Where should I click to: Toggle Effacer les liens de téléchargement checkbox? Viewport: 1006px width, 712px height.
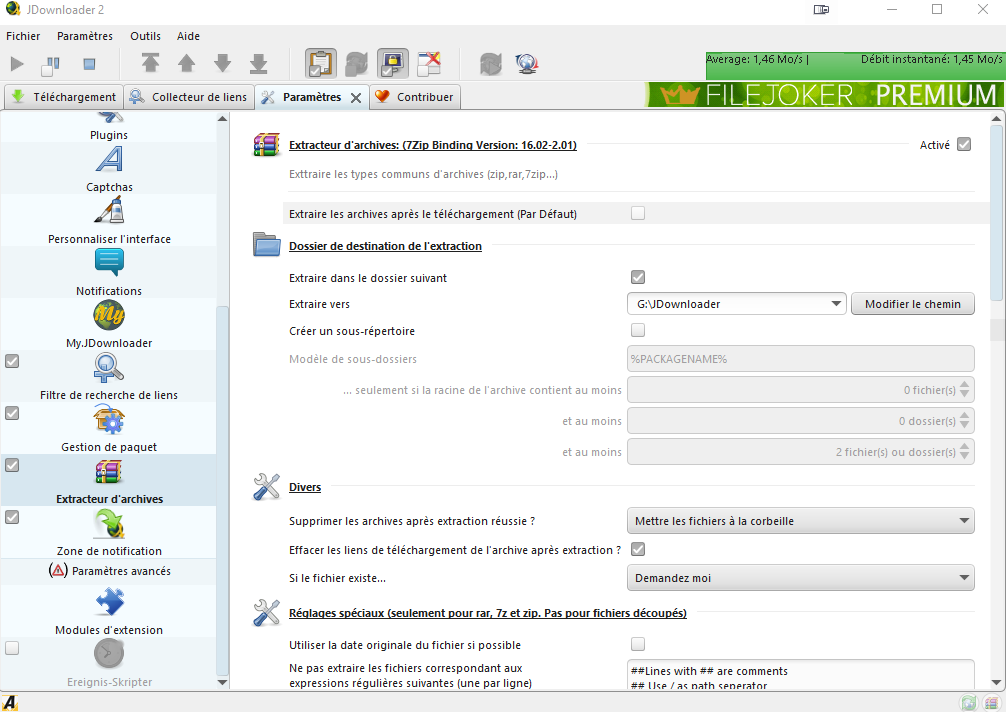click(638, 549)
